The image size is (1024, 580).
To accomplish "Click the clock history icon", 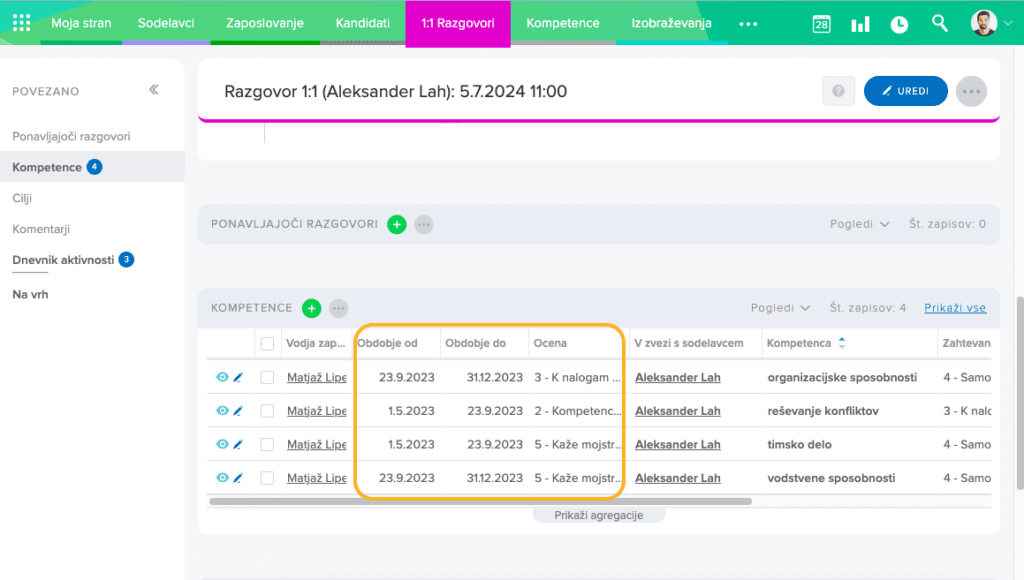I will [x=899, y=24].
